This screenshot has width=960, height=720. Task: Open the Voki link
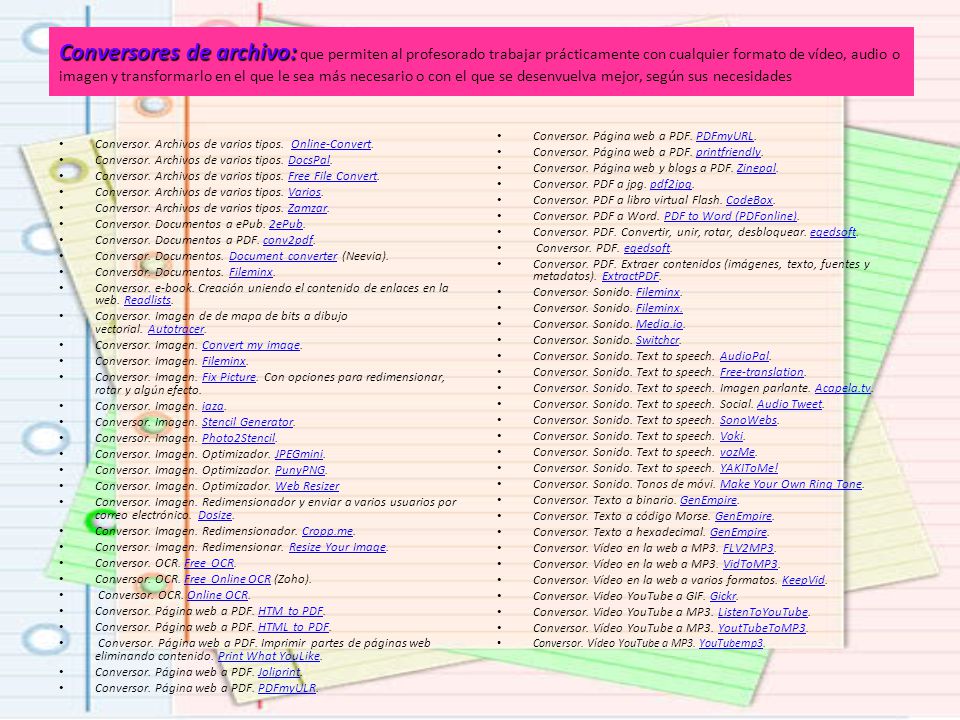(x=731, y=436)
